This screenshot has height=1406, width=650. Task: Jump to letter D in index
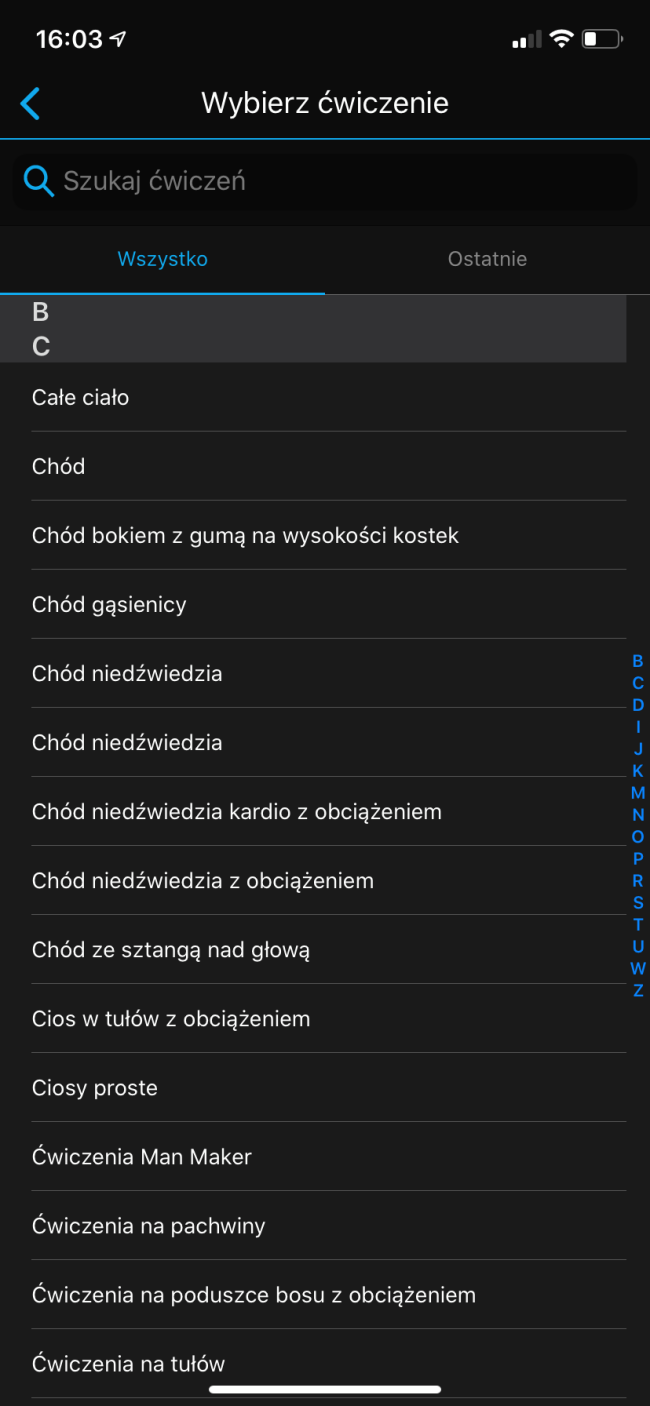click(638, 705)
